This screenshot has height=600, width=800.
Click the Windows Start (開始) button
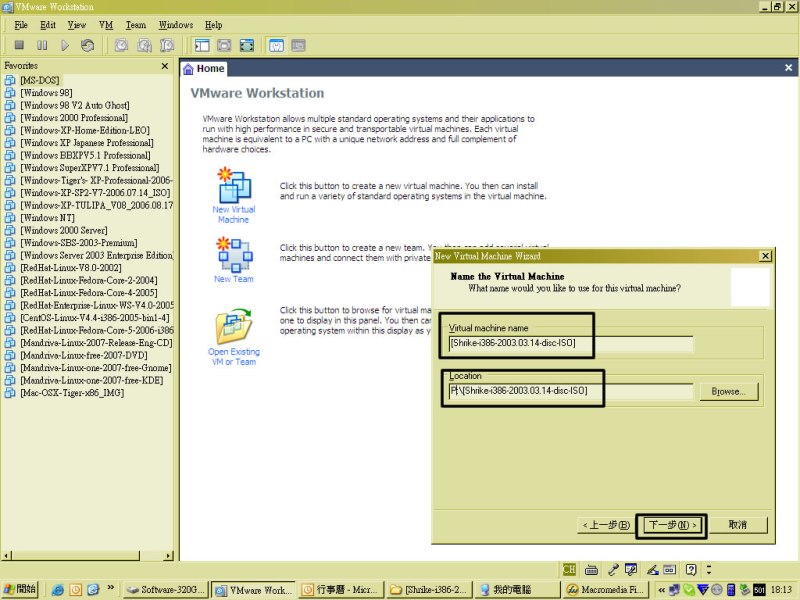coord(20,589)
